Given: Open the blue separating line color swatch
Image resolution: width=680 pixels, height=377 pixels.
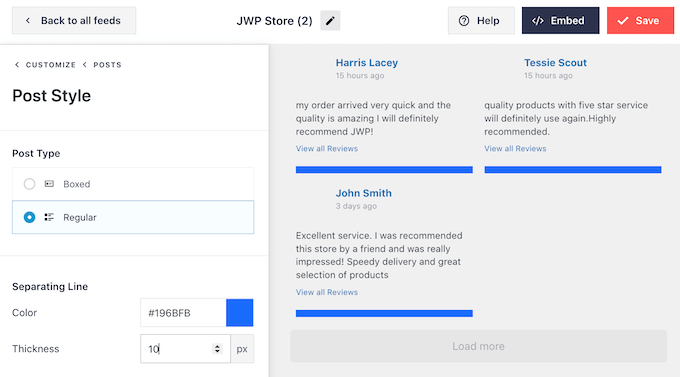Looking at the screenshot, I should point(239,312).
